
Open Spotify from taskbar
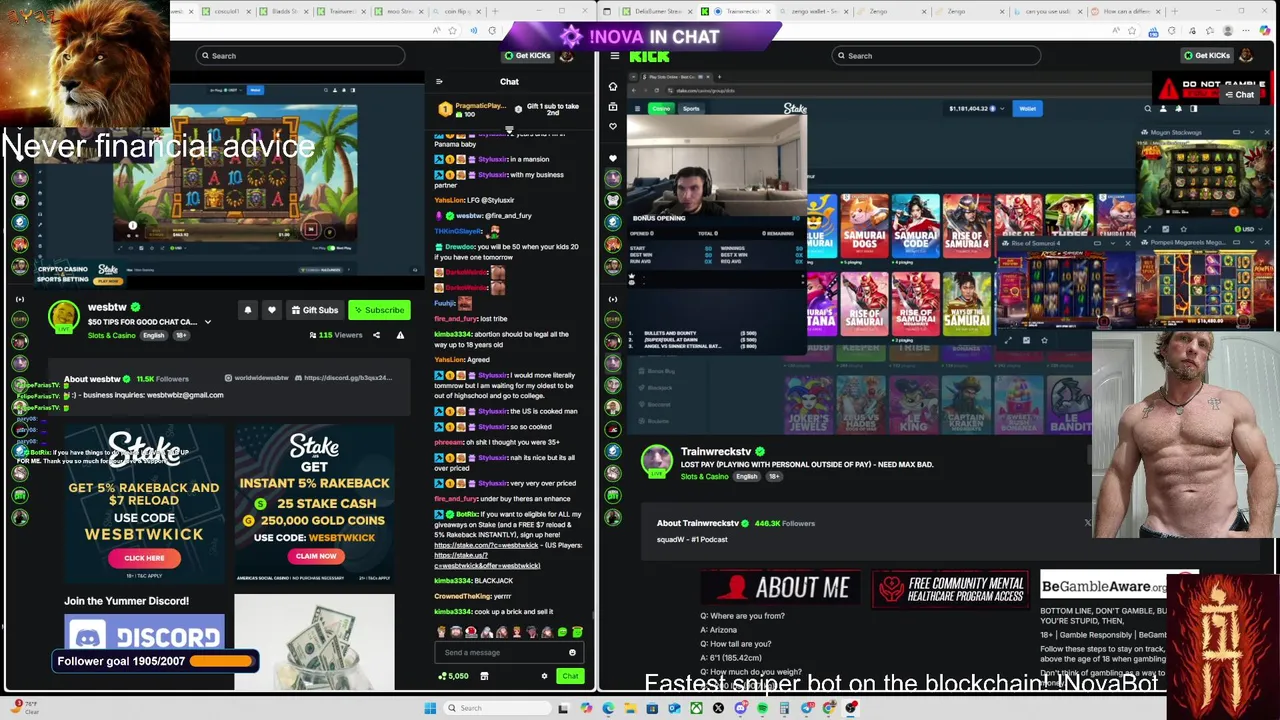[762, 708]
